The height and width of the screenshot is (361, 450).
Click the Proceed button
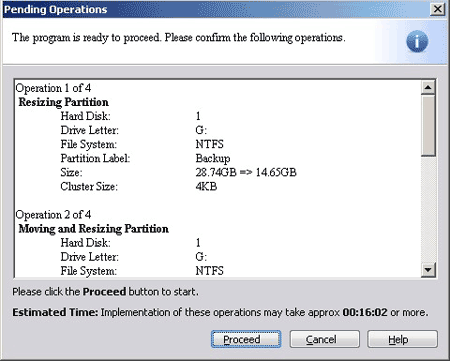[x=246, y=339]
